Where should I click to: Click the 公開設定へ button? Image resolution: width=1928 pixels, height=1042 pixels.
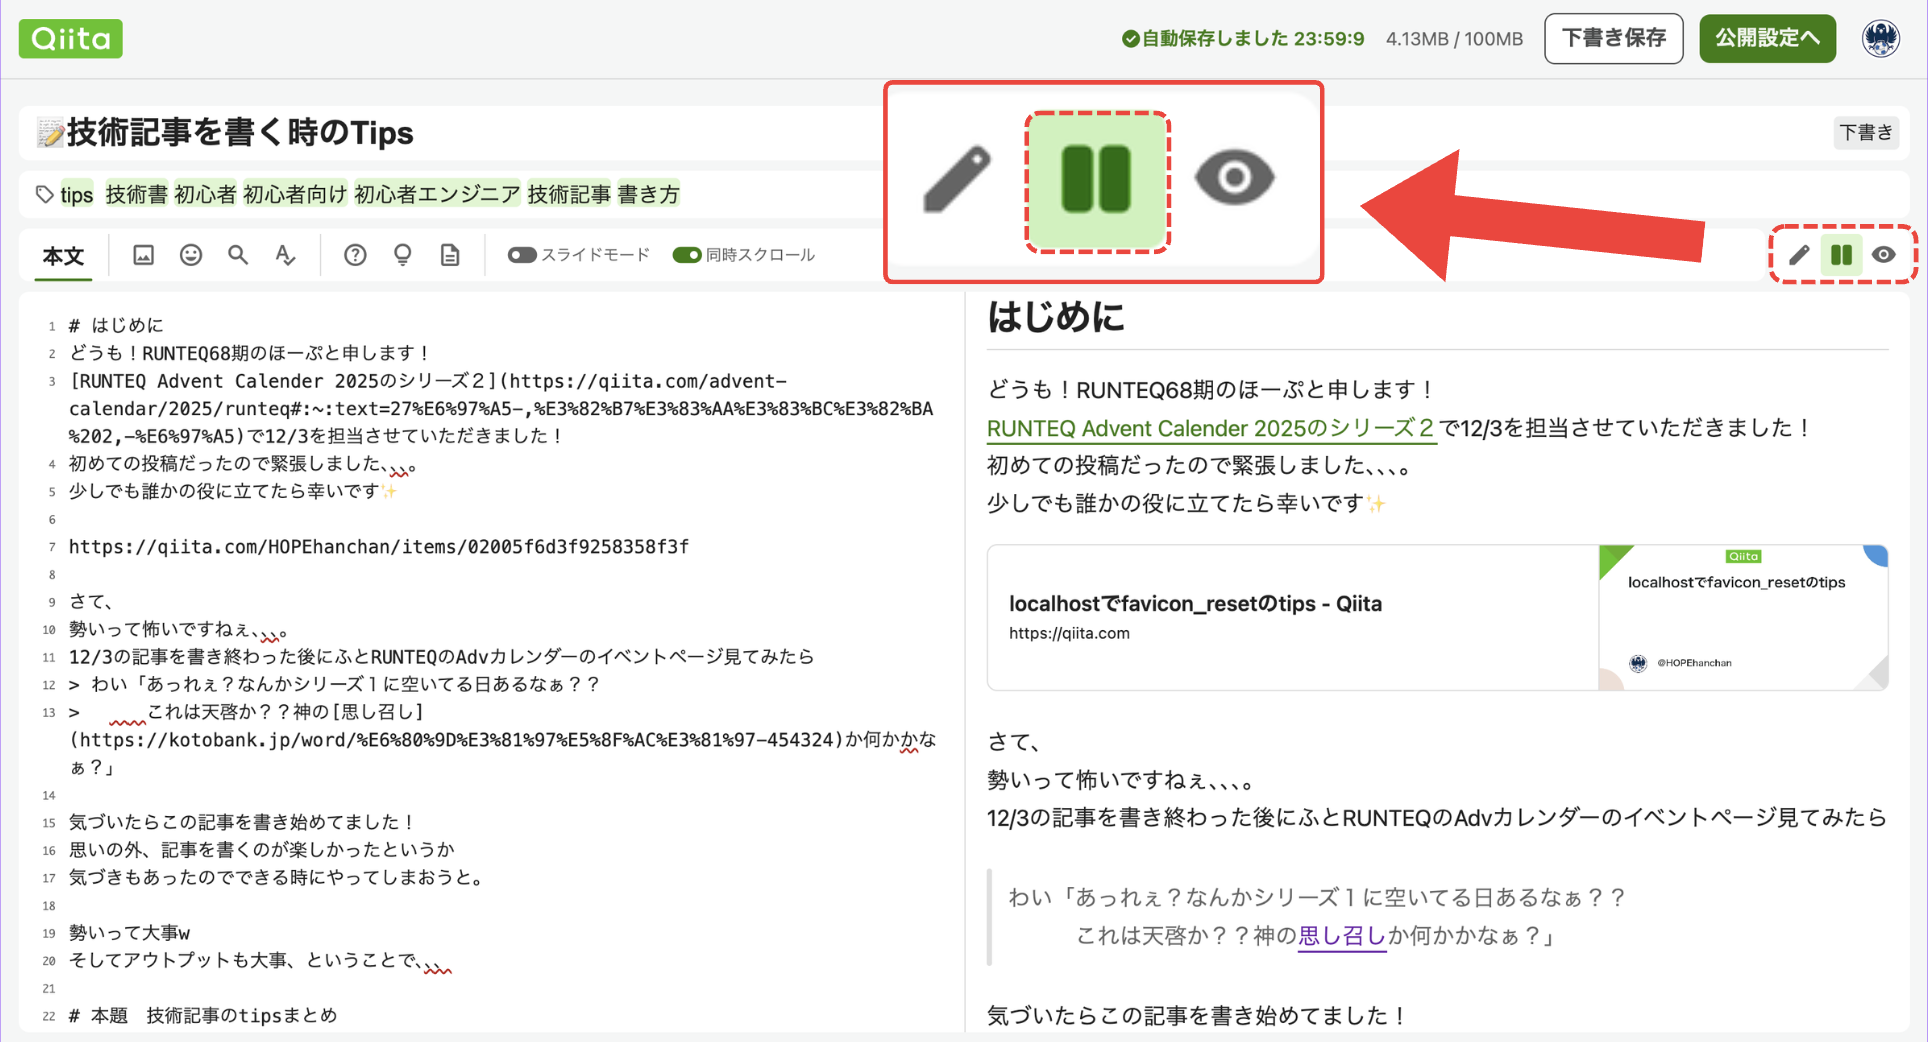click(x=1767, y=38)
